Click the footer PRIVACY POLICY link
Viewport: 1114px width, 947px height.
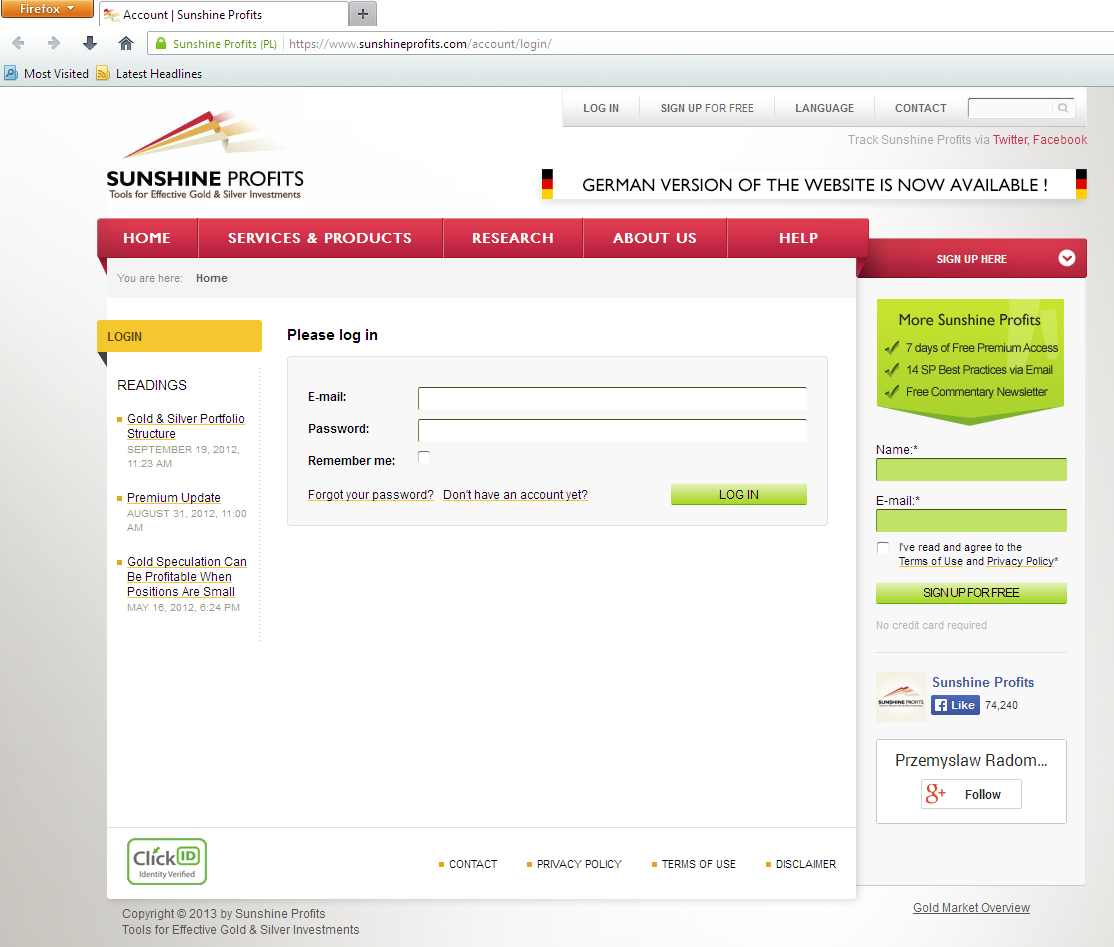tap(579, 864)
